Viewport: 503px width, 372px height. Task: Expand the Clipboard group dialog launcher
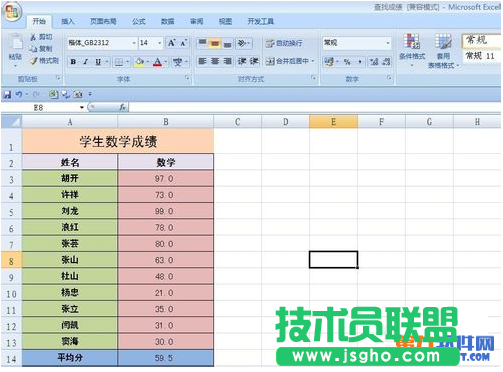click(x=58, y=78)
